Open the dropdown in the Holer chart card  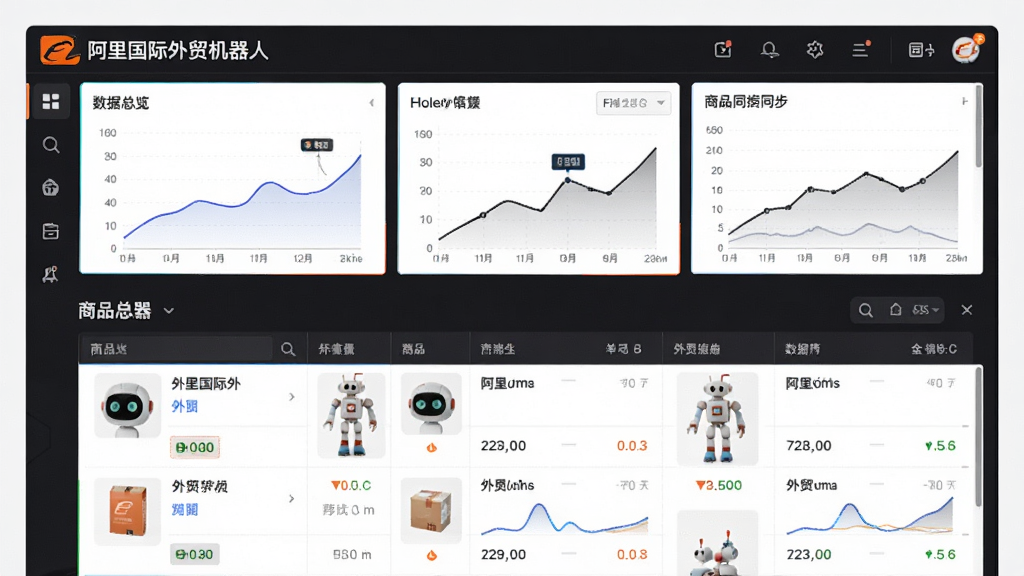pos(633,103)
